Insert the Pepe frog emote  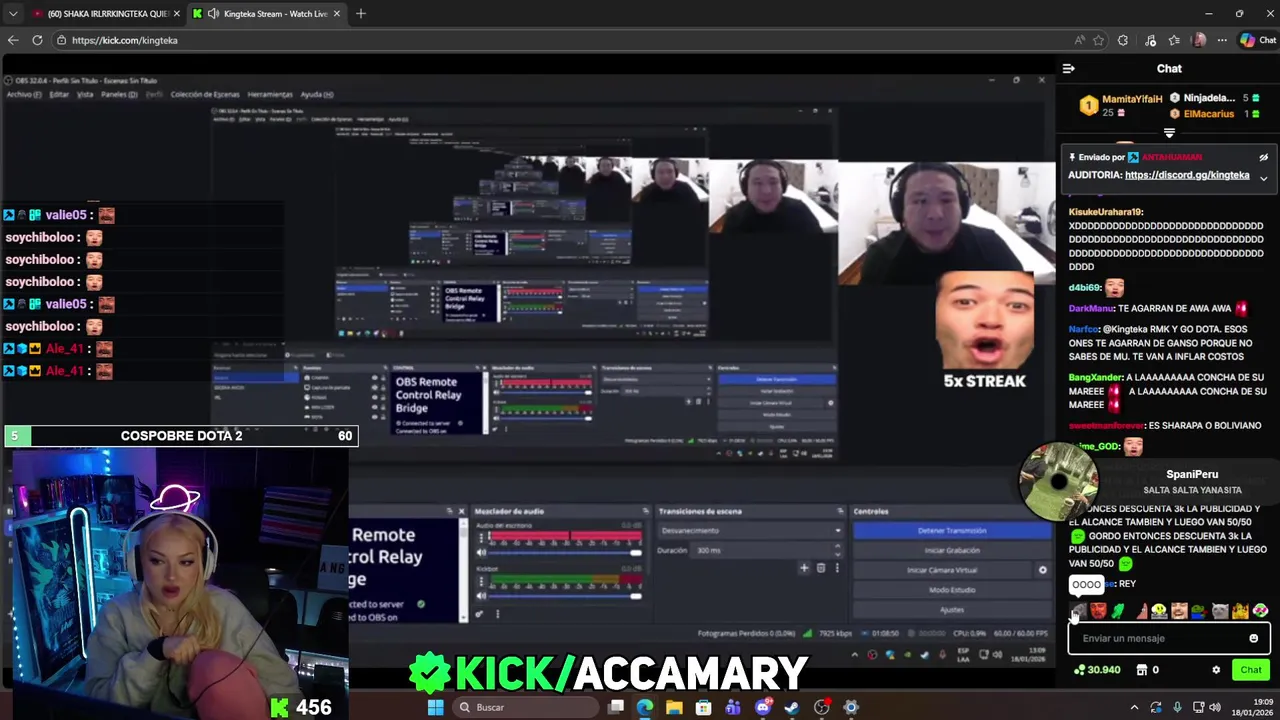click(1199, 611)
